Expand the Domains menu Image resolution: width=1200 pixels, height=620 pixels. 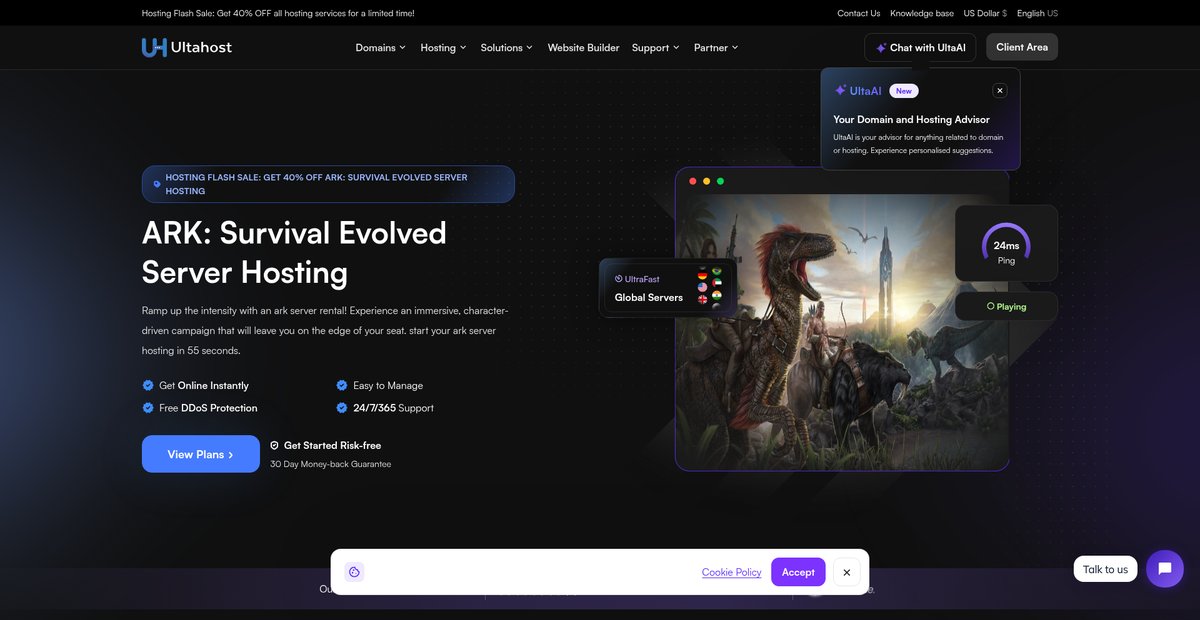pyautogui.click(x=381, y=48)
